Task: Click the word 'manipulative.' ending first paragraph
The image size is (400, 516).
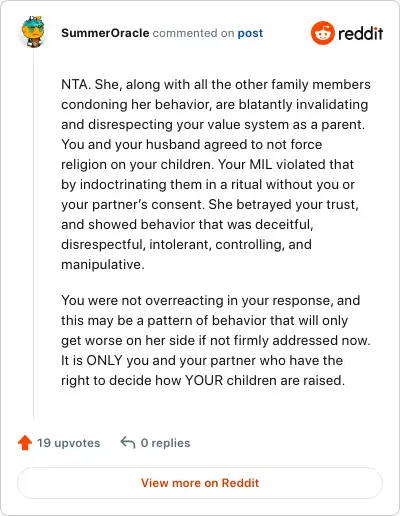Action: point(103,264)
